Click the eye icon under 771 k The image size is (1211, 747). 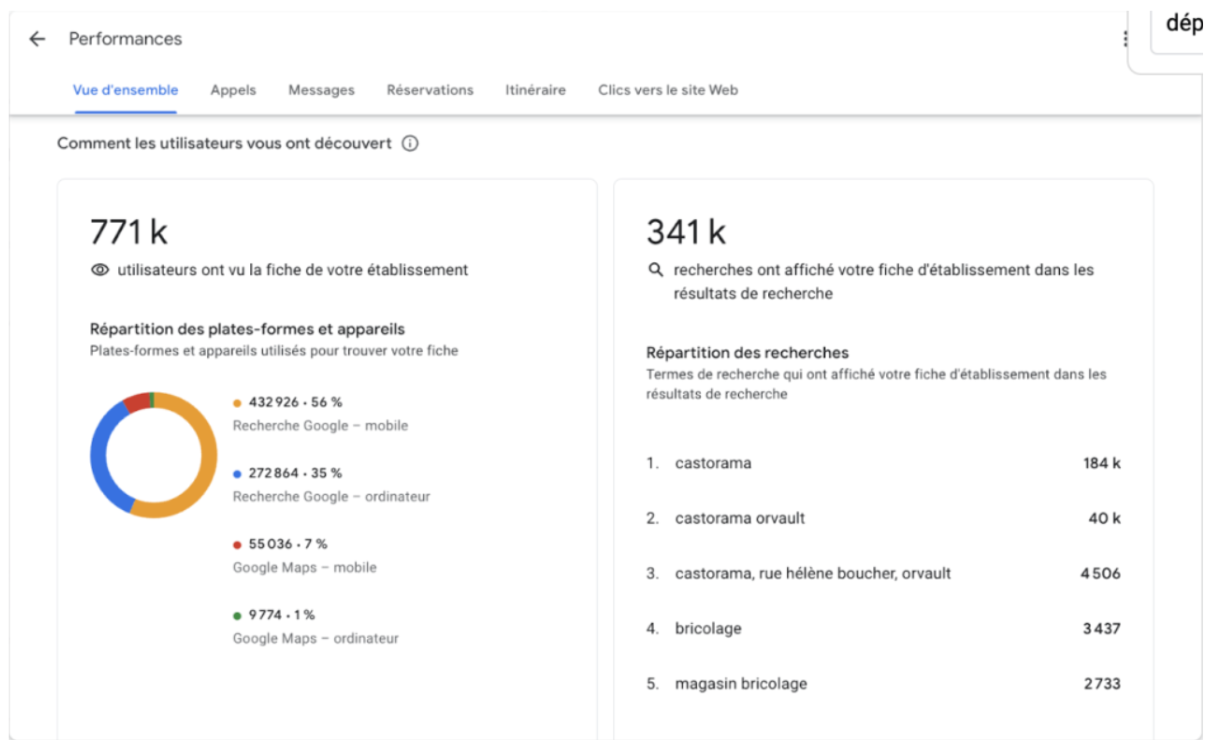point(100,270)
